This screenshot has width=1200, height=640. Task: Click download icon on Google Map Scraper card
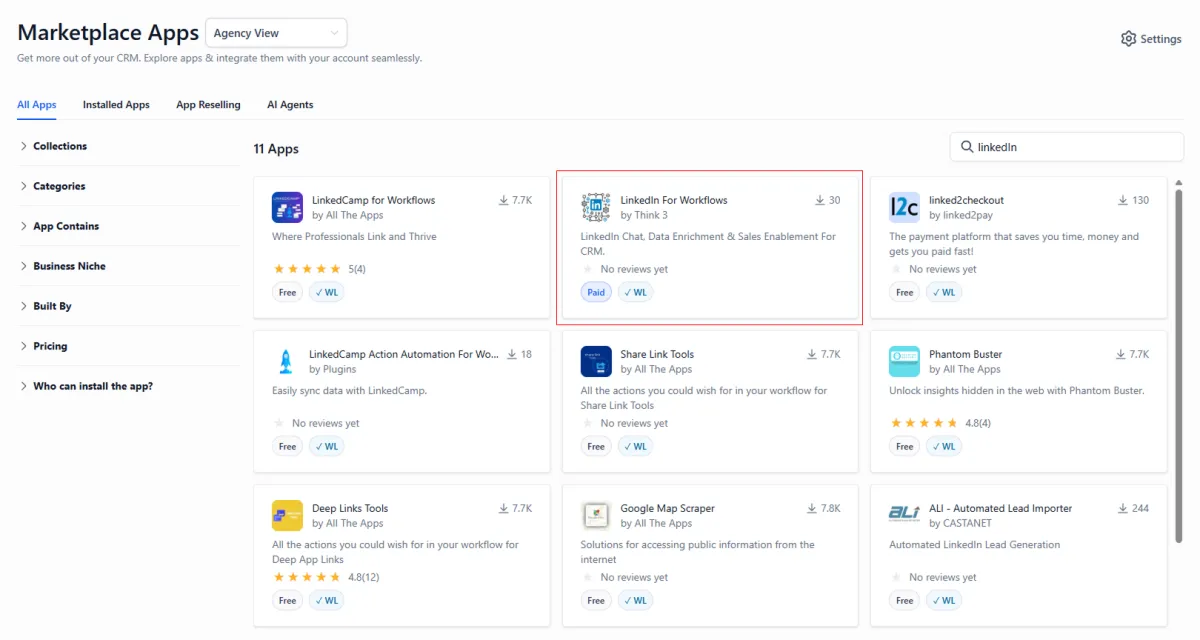coord(812,508)
